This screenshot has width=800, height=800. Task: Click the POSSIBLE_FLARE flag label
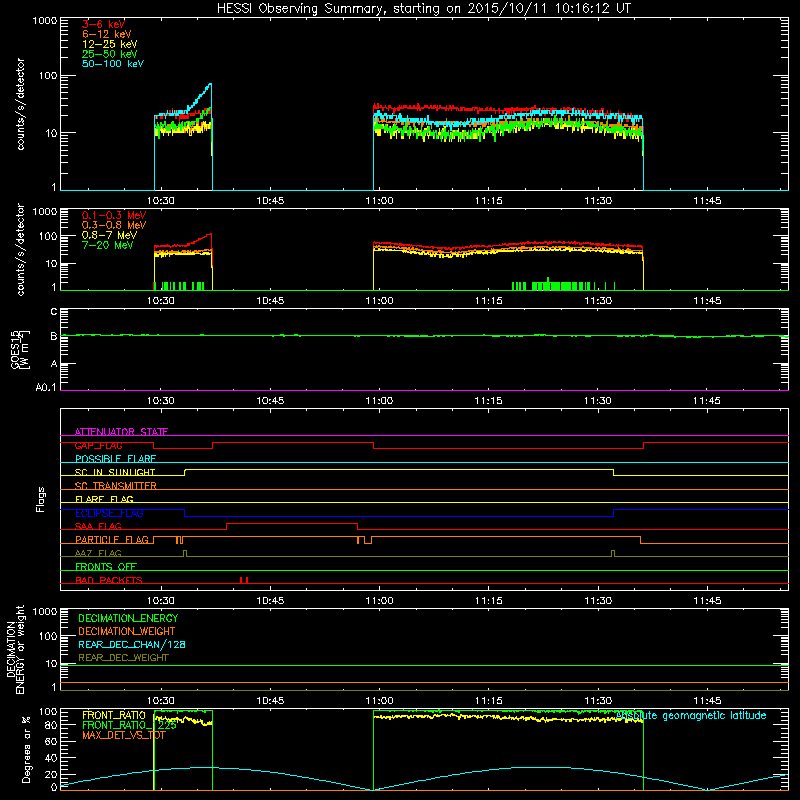[115, 459]
